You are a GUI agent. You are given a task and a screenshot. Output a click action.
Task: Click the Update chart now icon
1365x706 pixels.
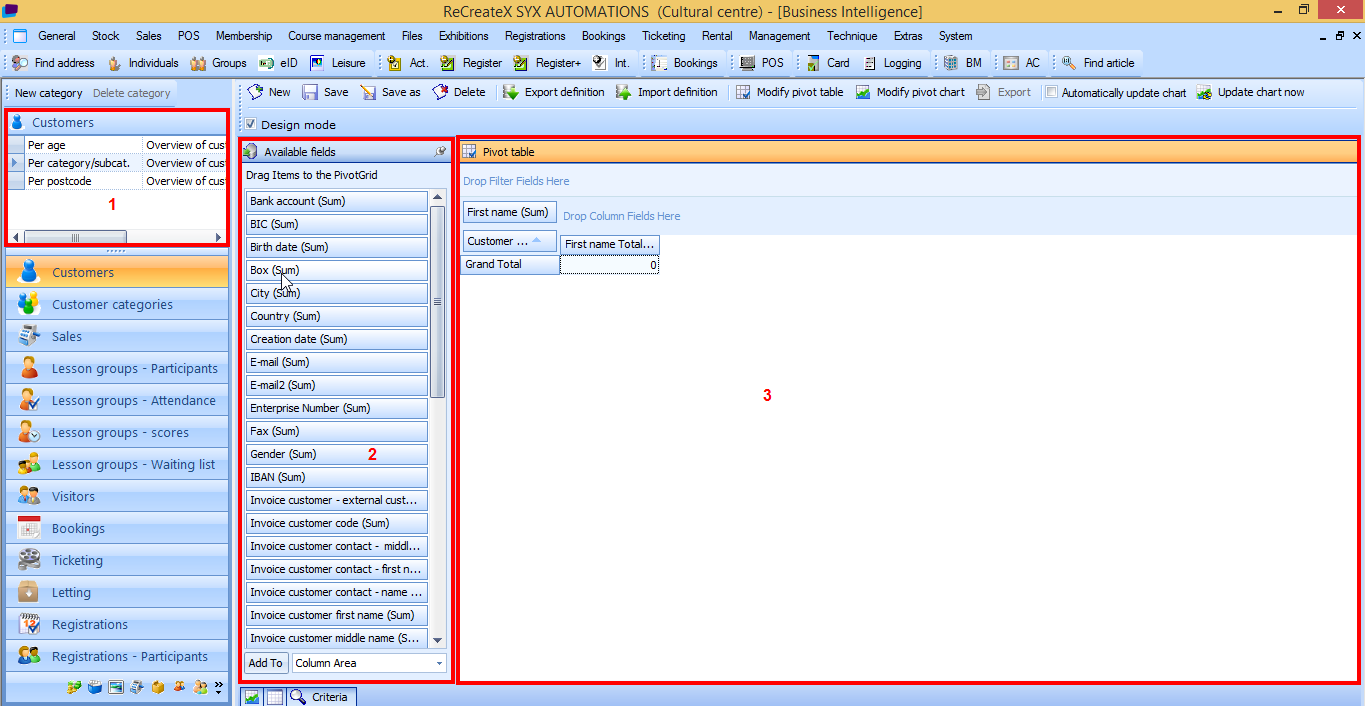pyautogui.click(x=1204, y=93)
